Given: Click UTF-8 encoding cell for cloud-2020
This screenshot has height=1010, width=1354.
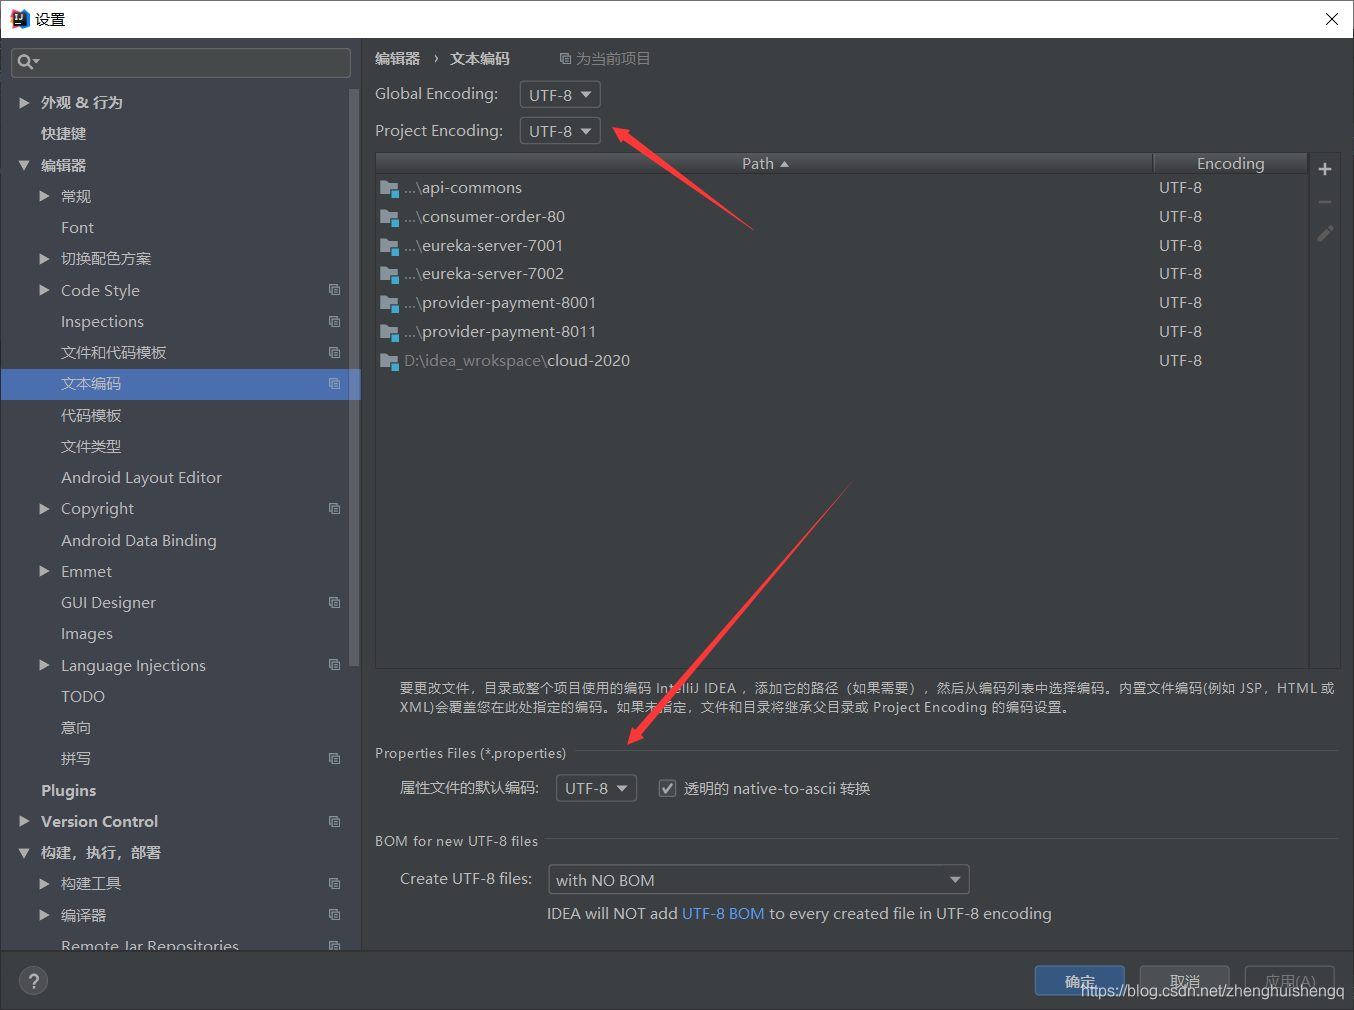Looking at the screenshot, I should [x=1180, y=361].
